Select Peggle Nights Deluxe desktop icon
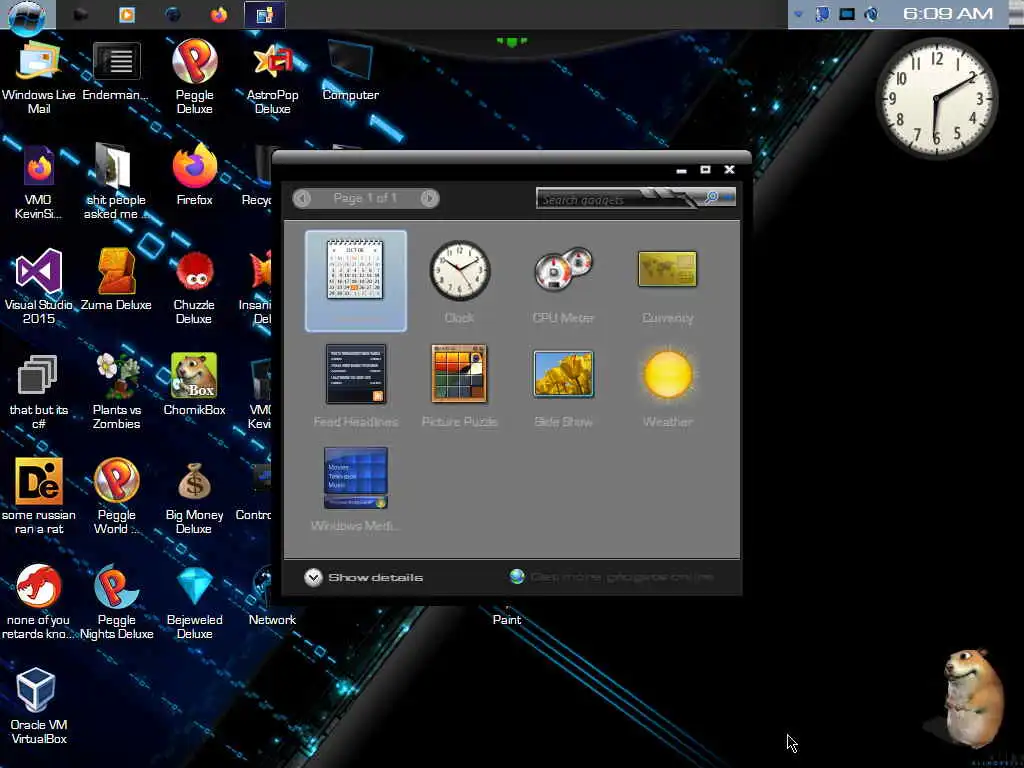The image size is (1024, 768). tap(116, 602)
